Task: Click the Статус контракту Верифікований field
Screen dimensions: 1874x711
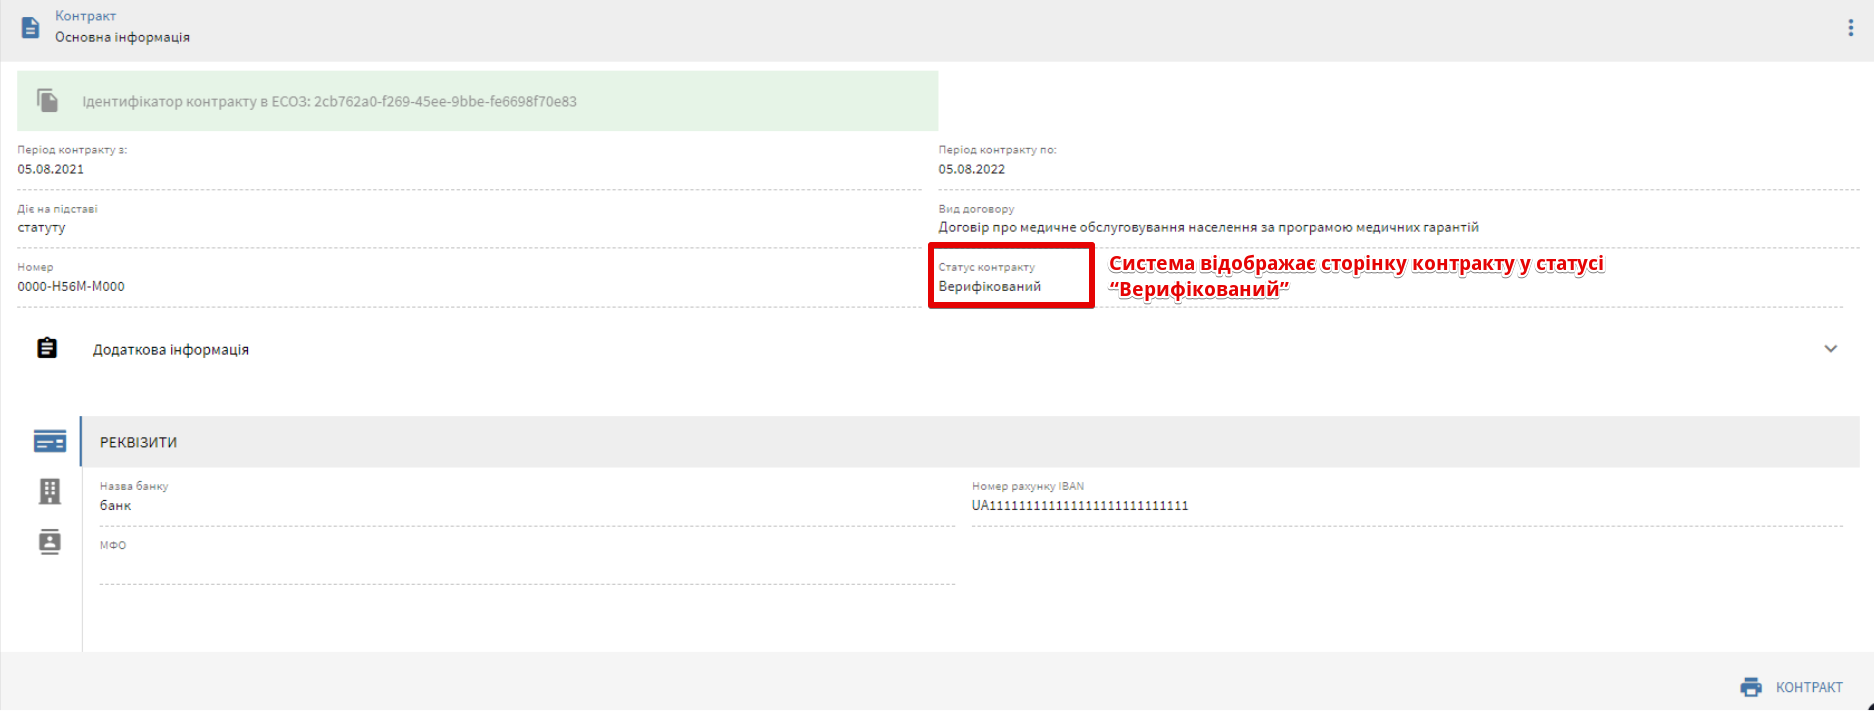Action: (x=989, y=286)
